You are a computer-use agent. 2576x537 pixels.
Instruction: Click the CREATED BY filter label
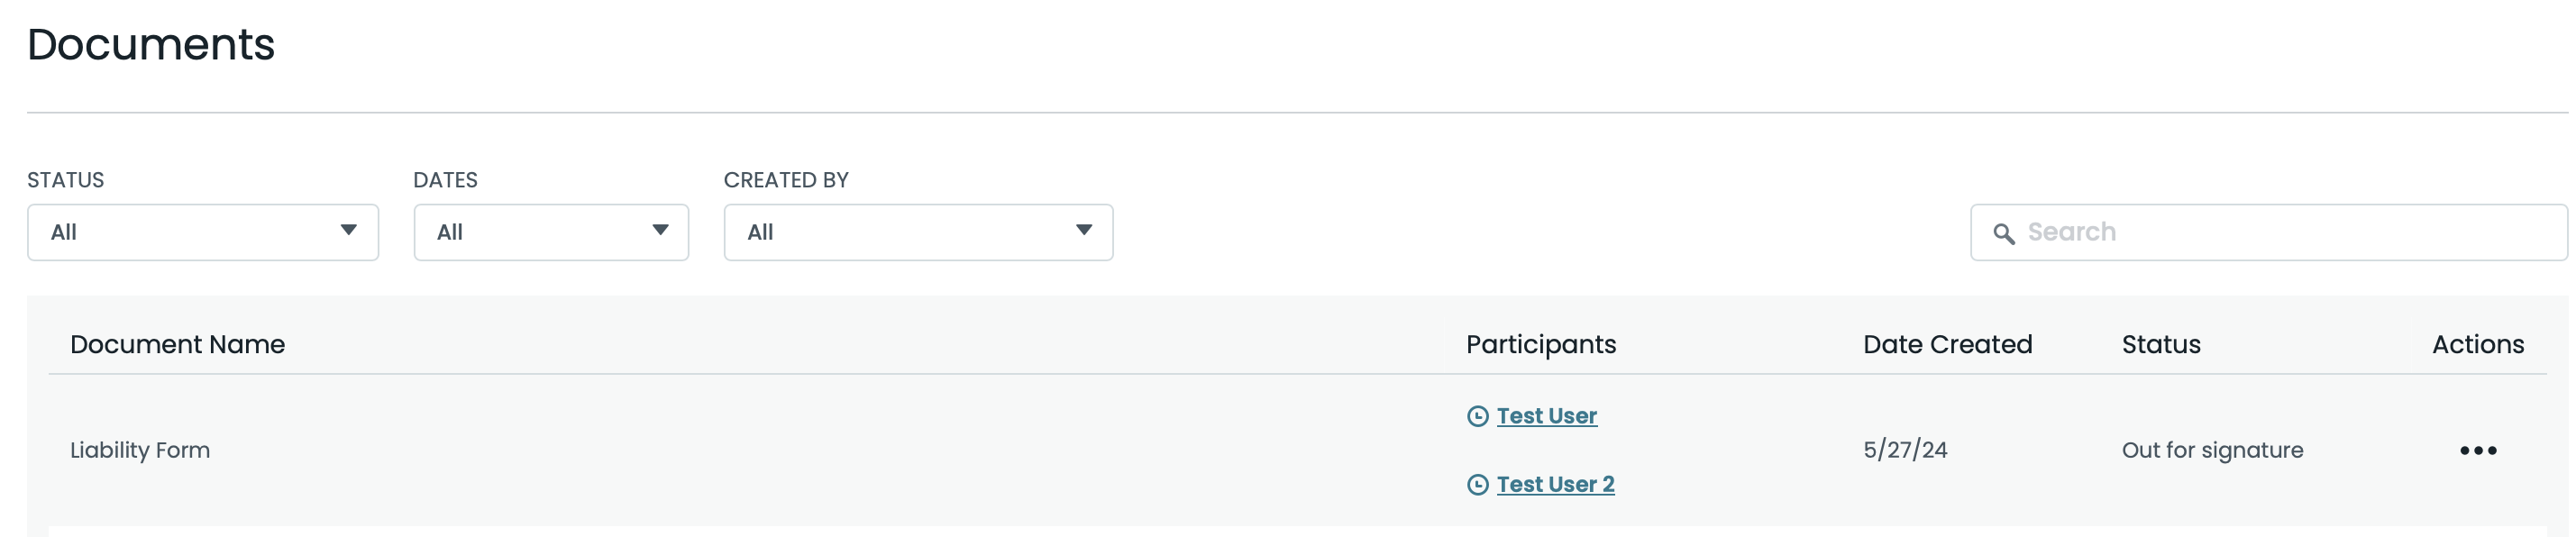tap(786, 180)
